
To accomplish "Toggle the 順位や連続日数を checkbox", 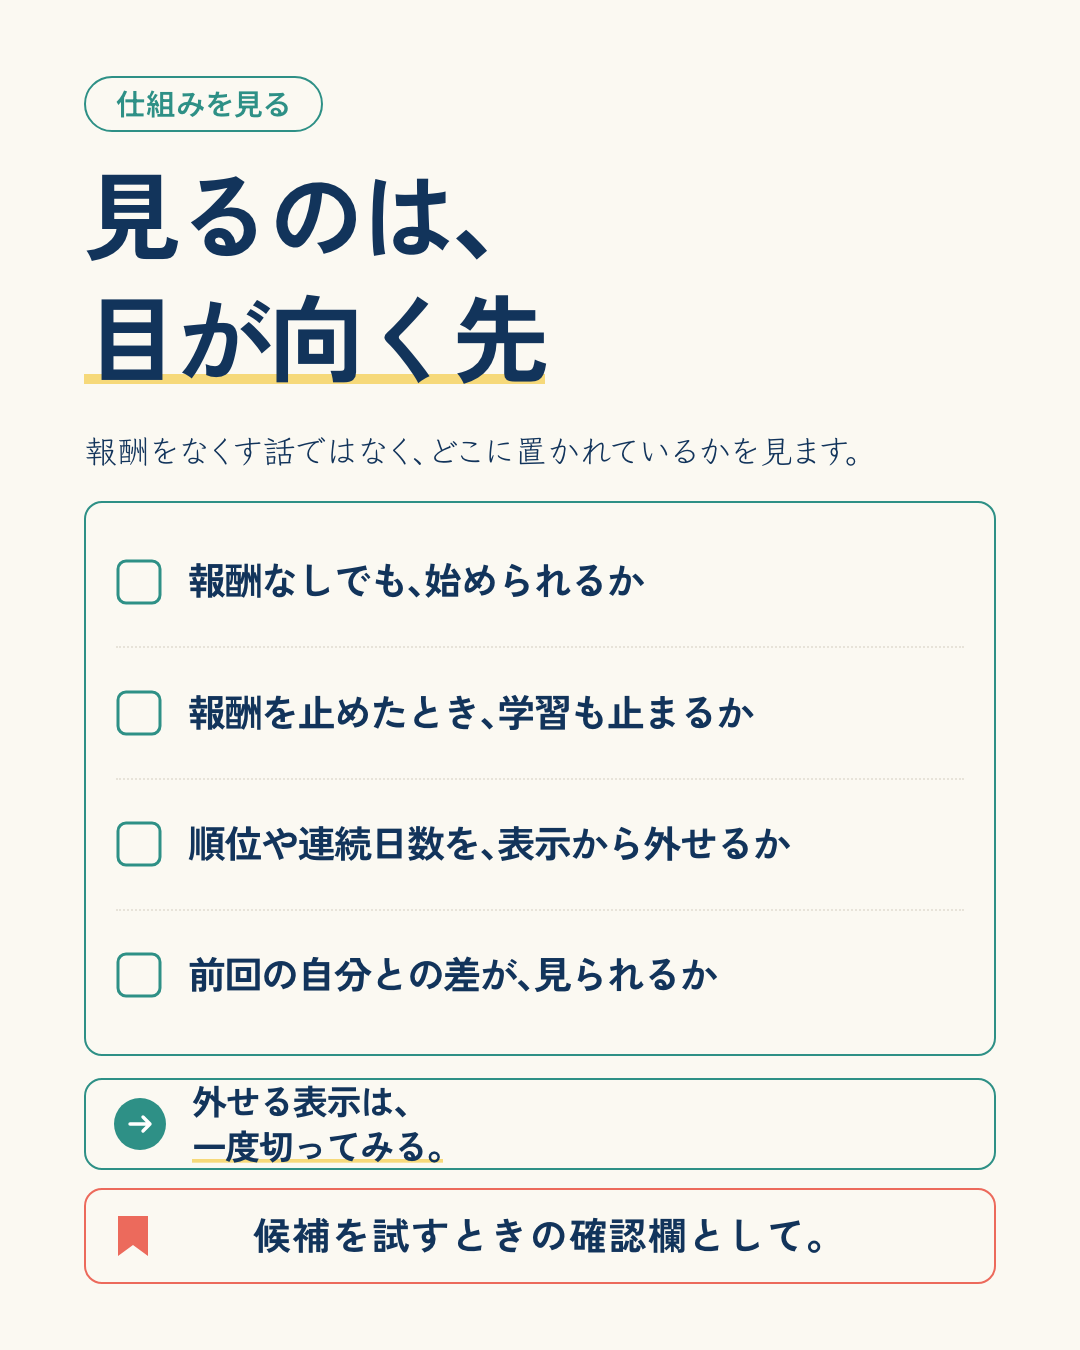I will click(x=139, y=844).
